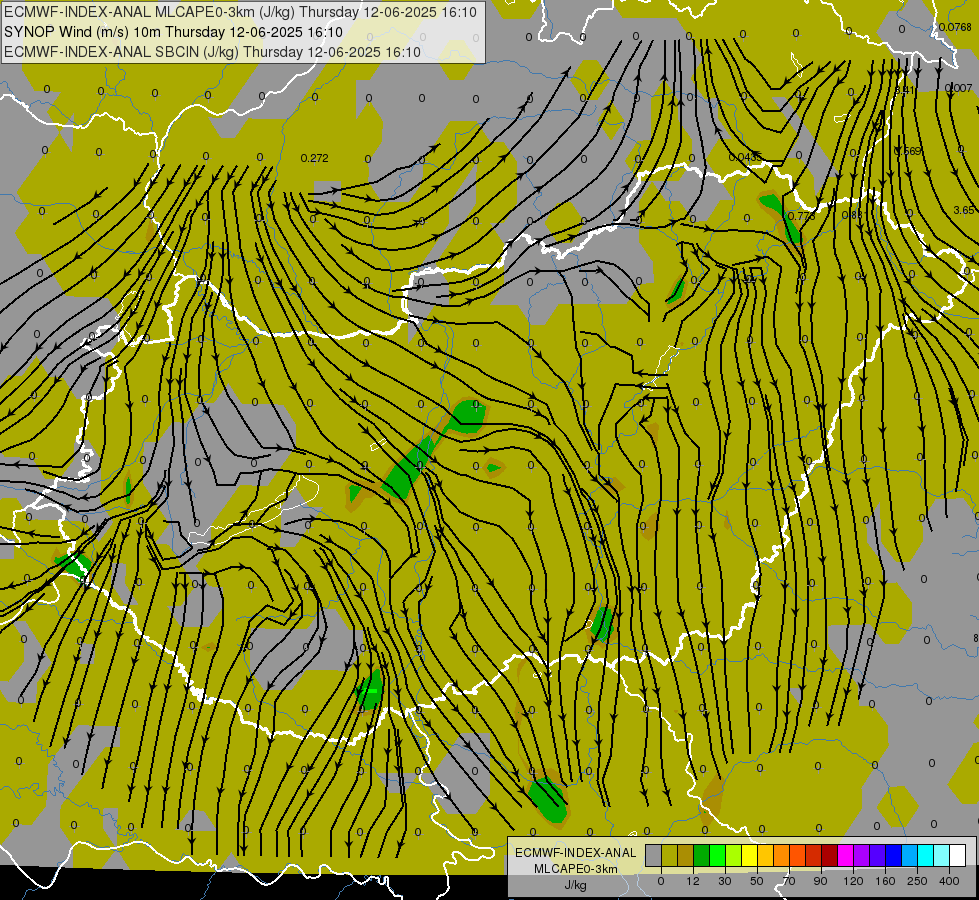The height and width of the screenshot is (900, 979).
Task: Click the yellow legend swatch
Action: click(x=750, y=855)
